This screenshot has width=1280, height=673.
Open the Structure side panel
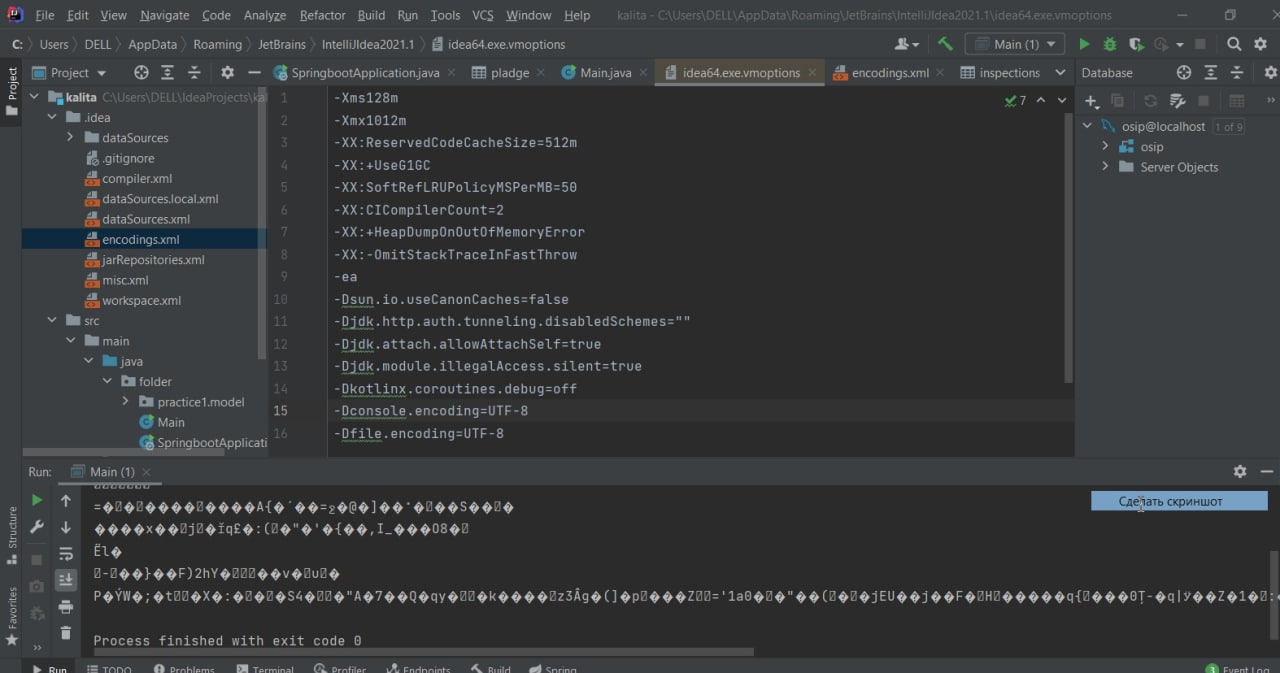pos(13,535)
